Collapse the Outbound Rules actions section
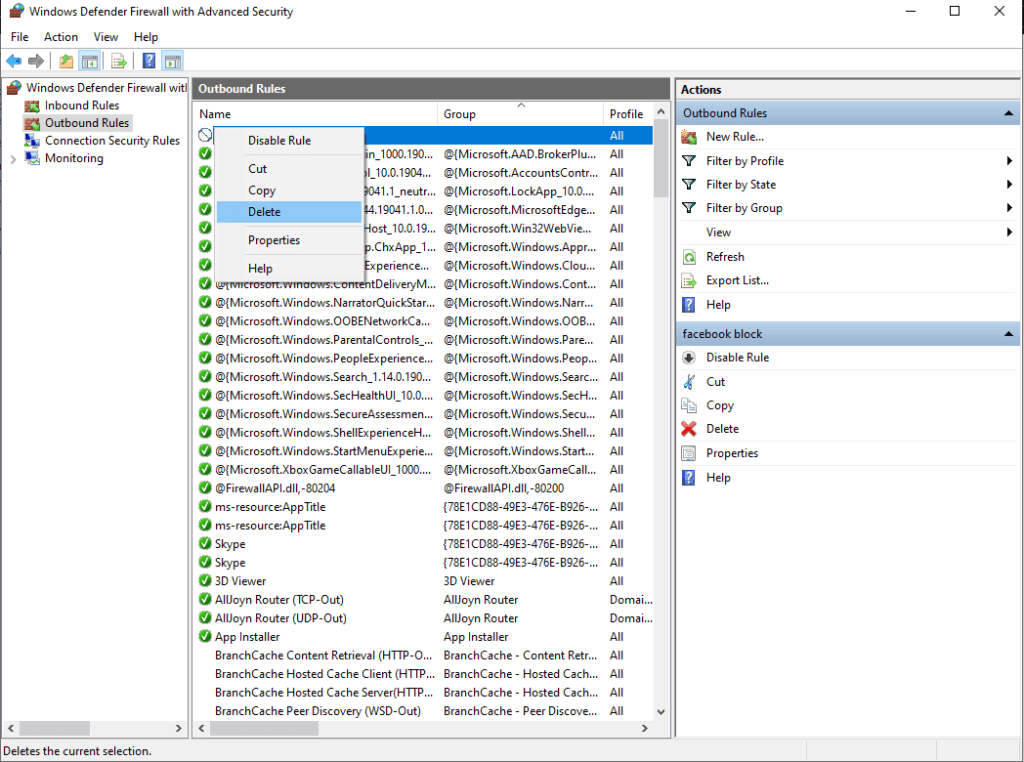The height and width of the screenshot is (762, 1024). 1008,113
